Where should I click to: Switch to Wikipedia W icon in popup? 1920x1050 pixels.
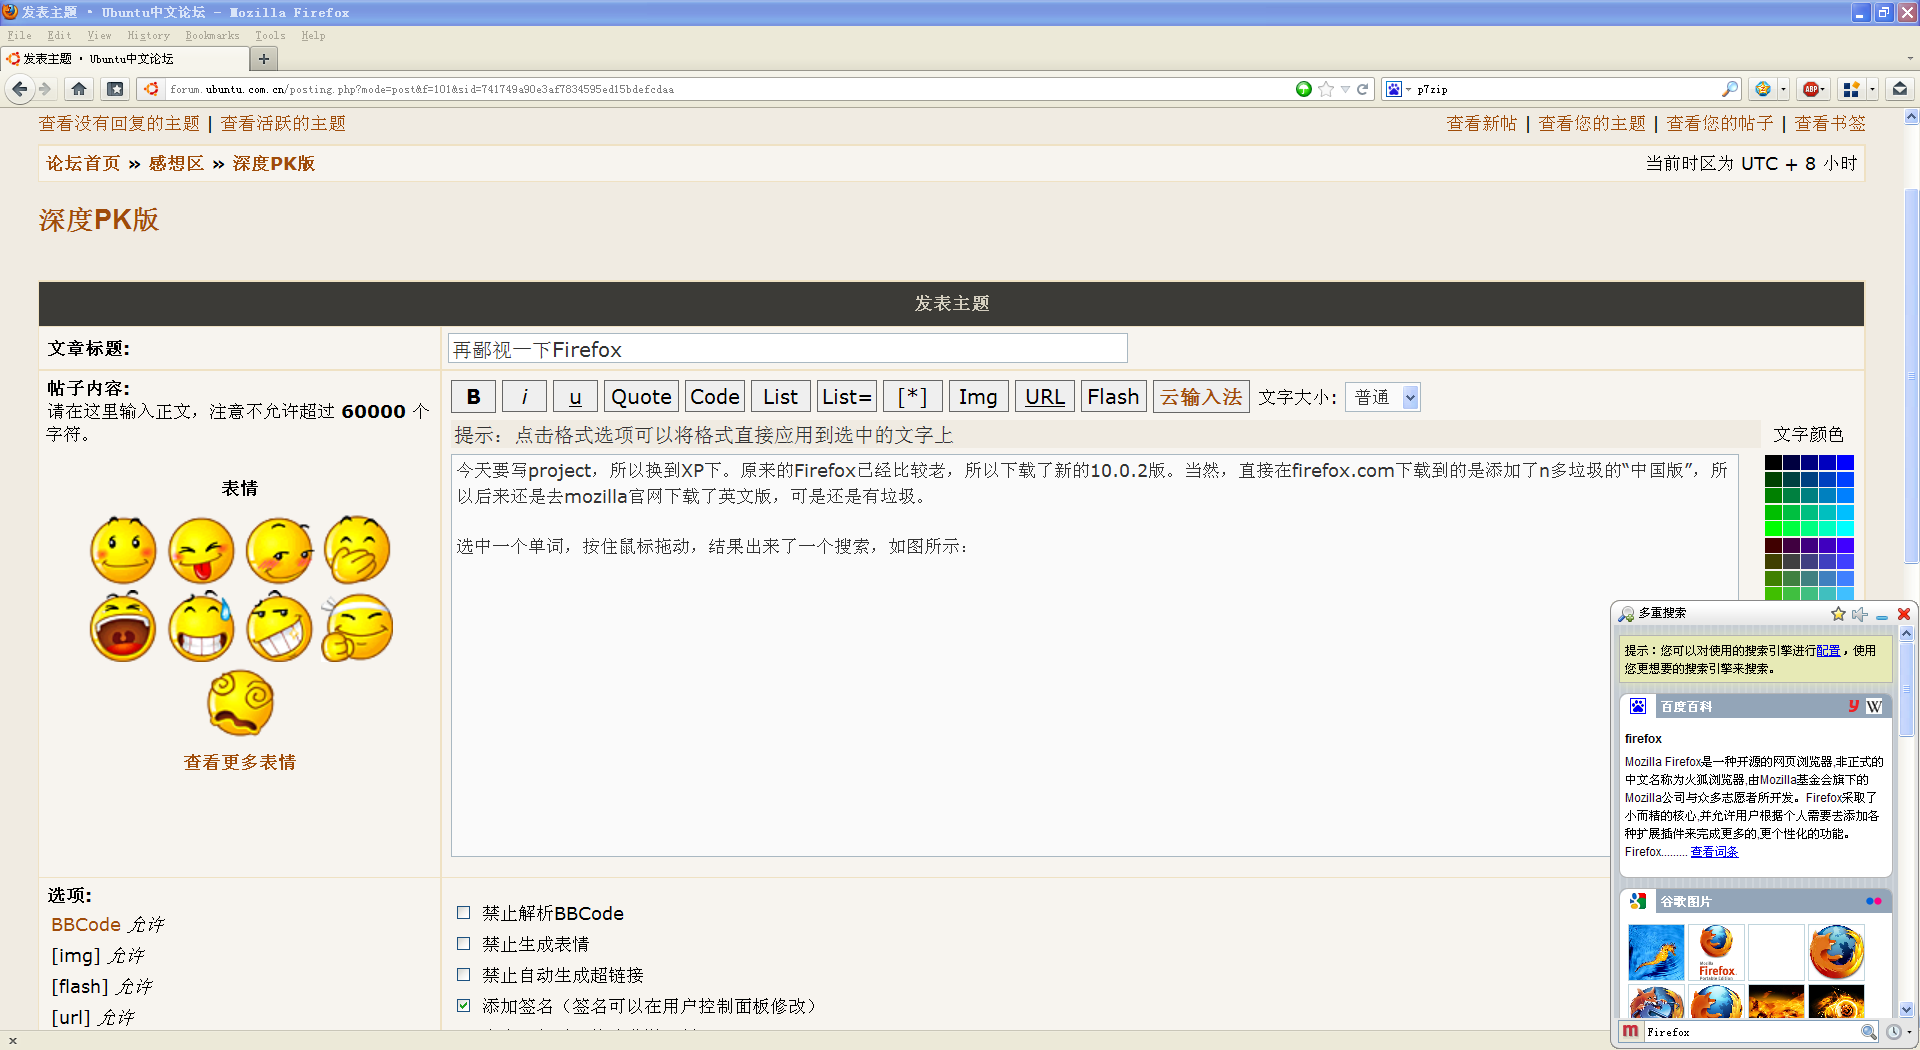[1874, 706]
